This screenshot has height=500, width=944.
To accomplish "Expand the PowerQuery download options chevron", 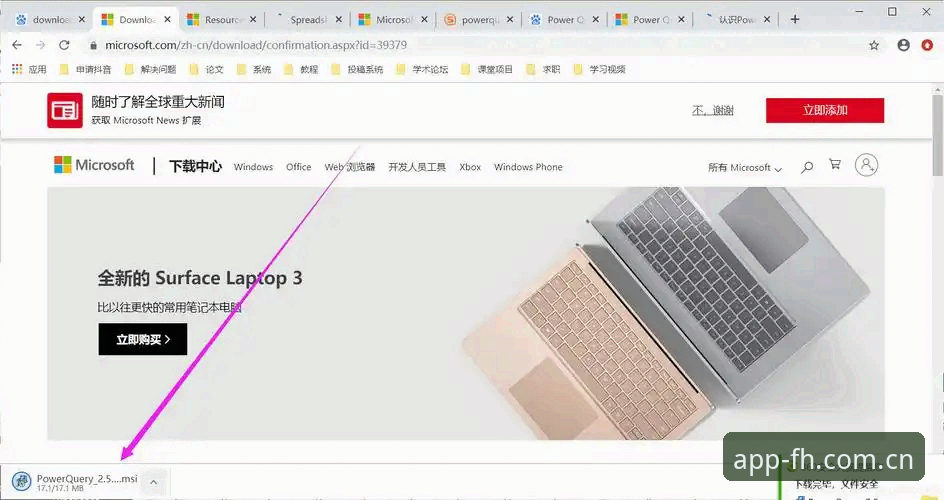I will coord(154,482).
